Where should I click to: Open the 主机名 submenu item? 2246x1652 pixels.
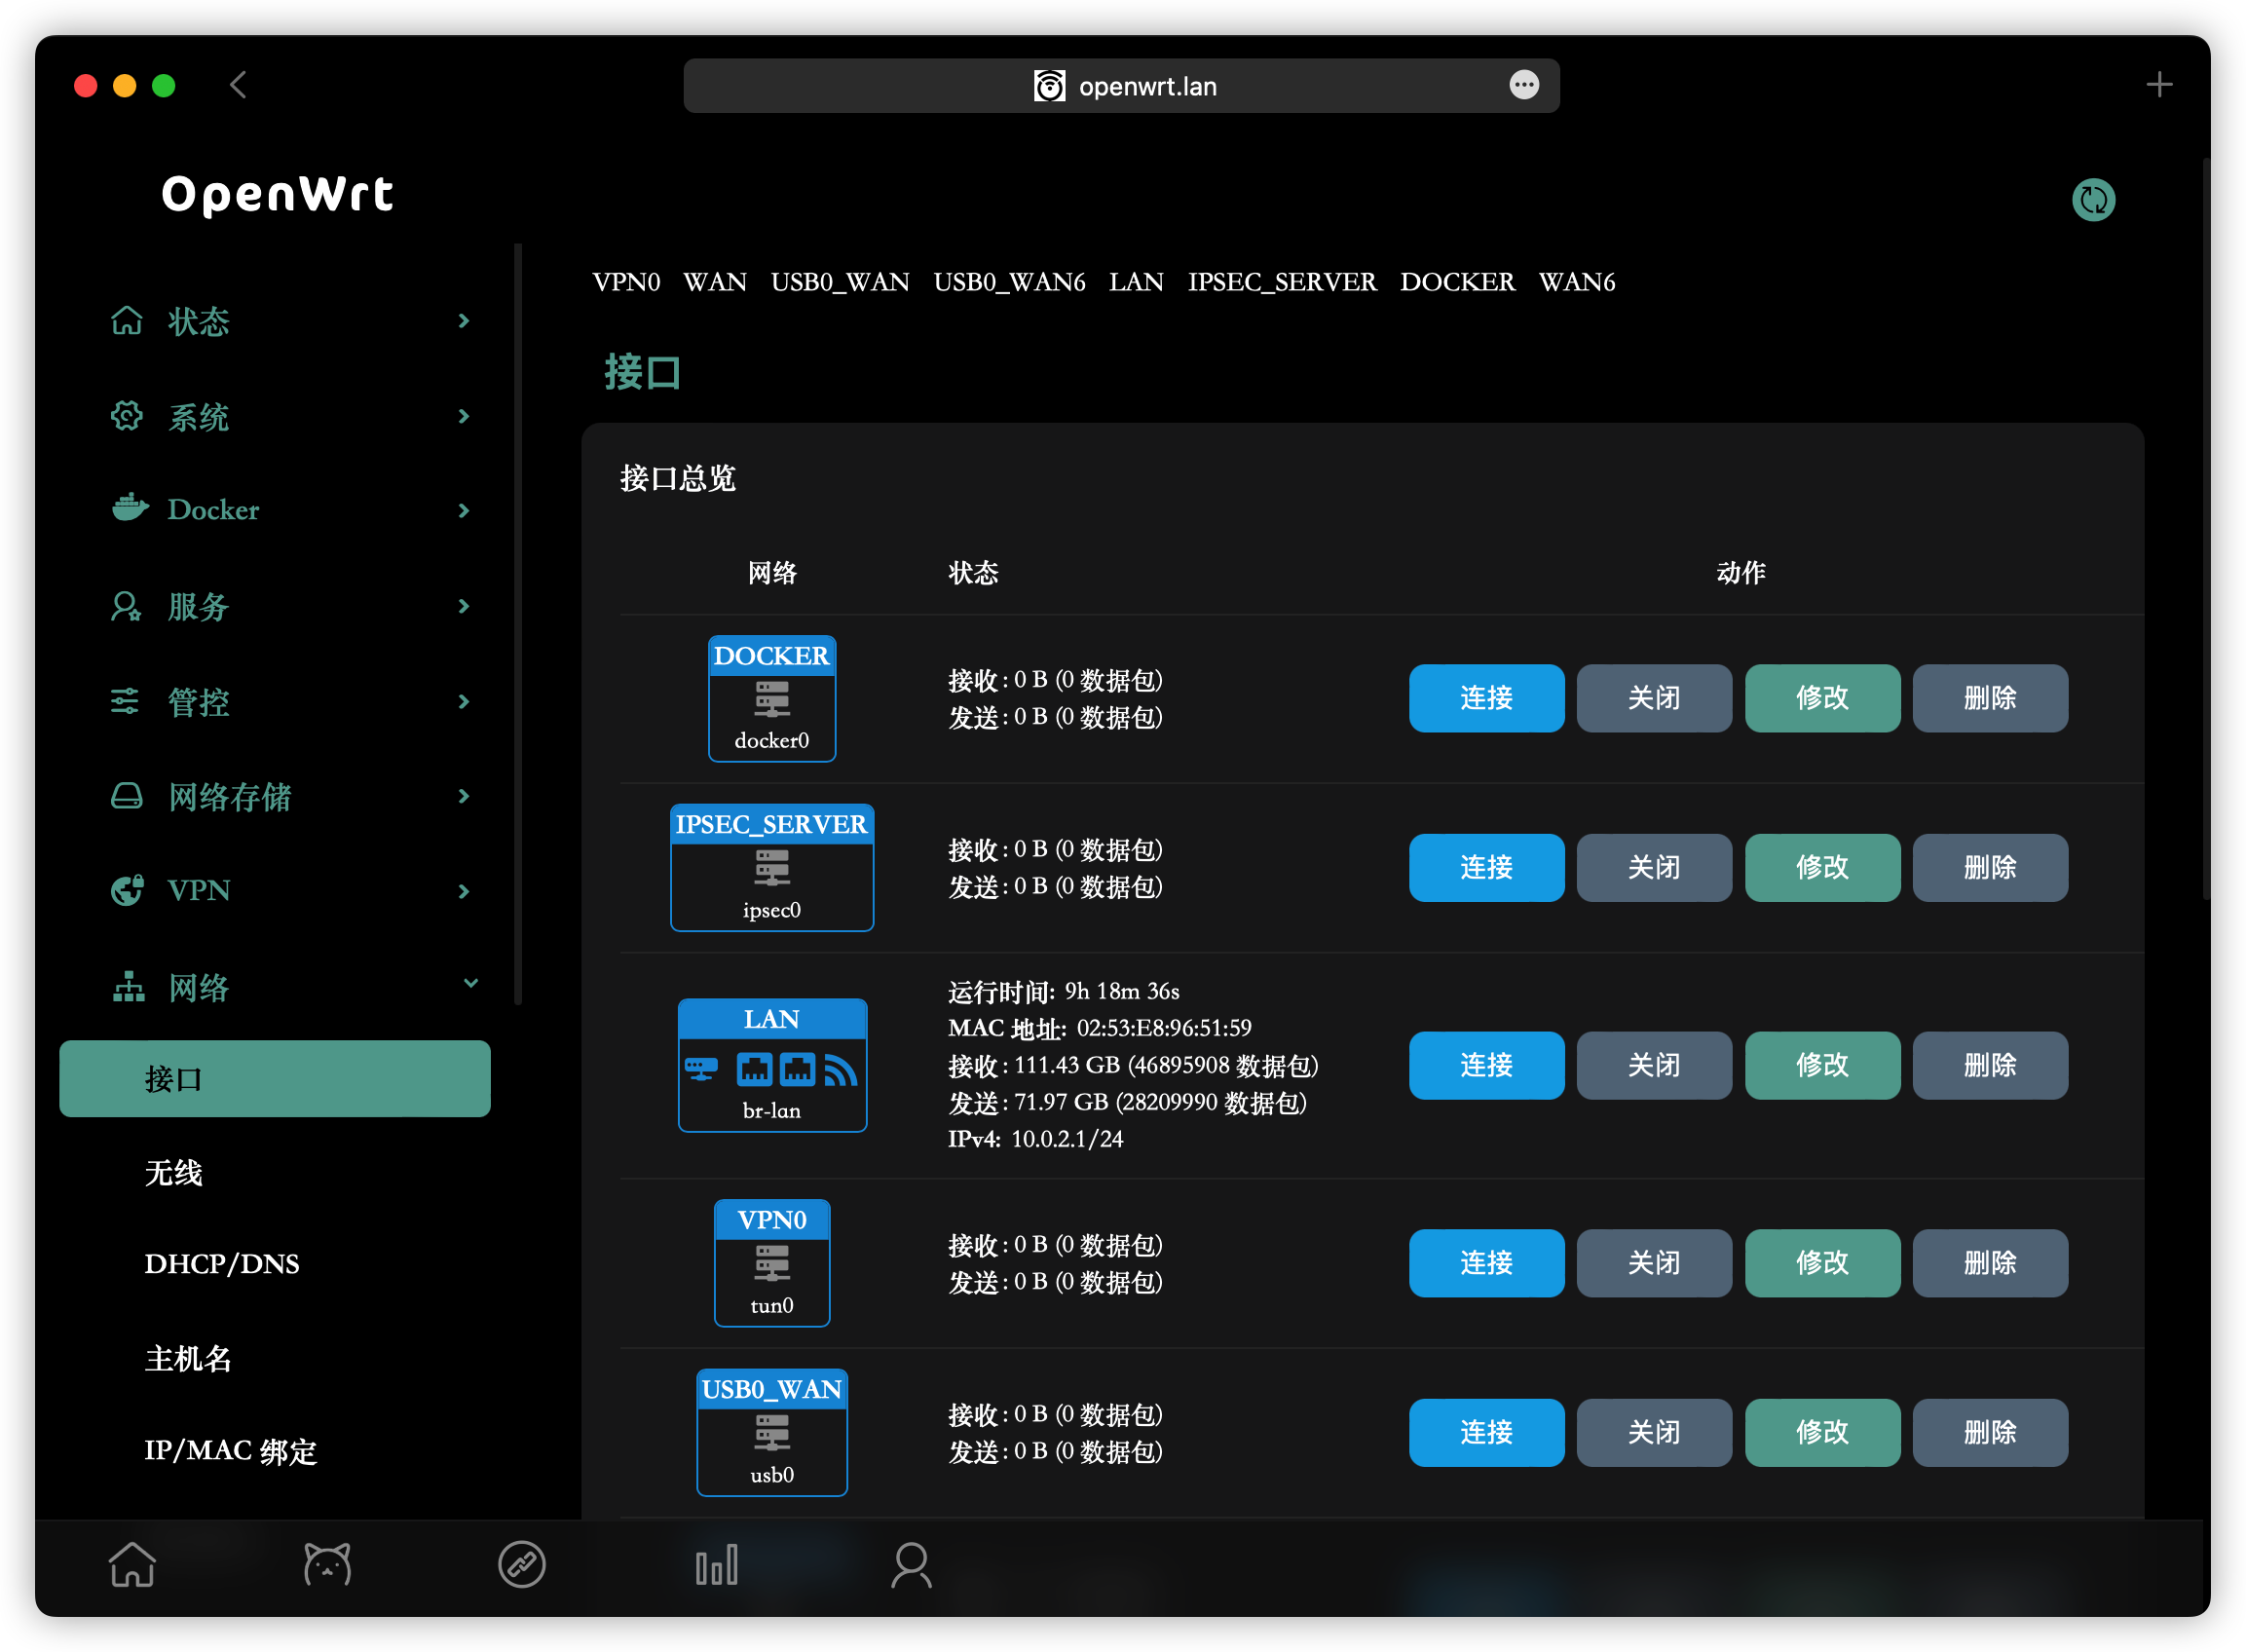pos(188,1359)
